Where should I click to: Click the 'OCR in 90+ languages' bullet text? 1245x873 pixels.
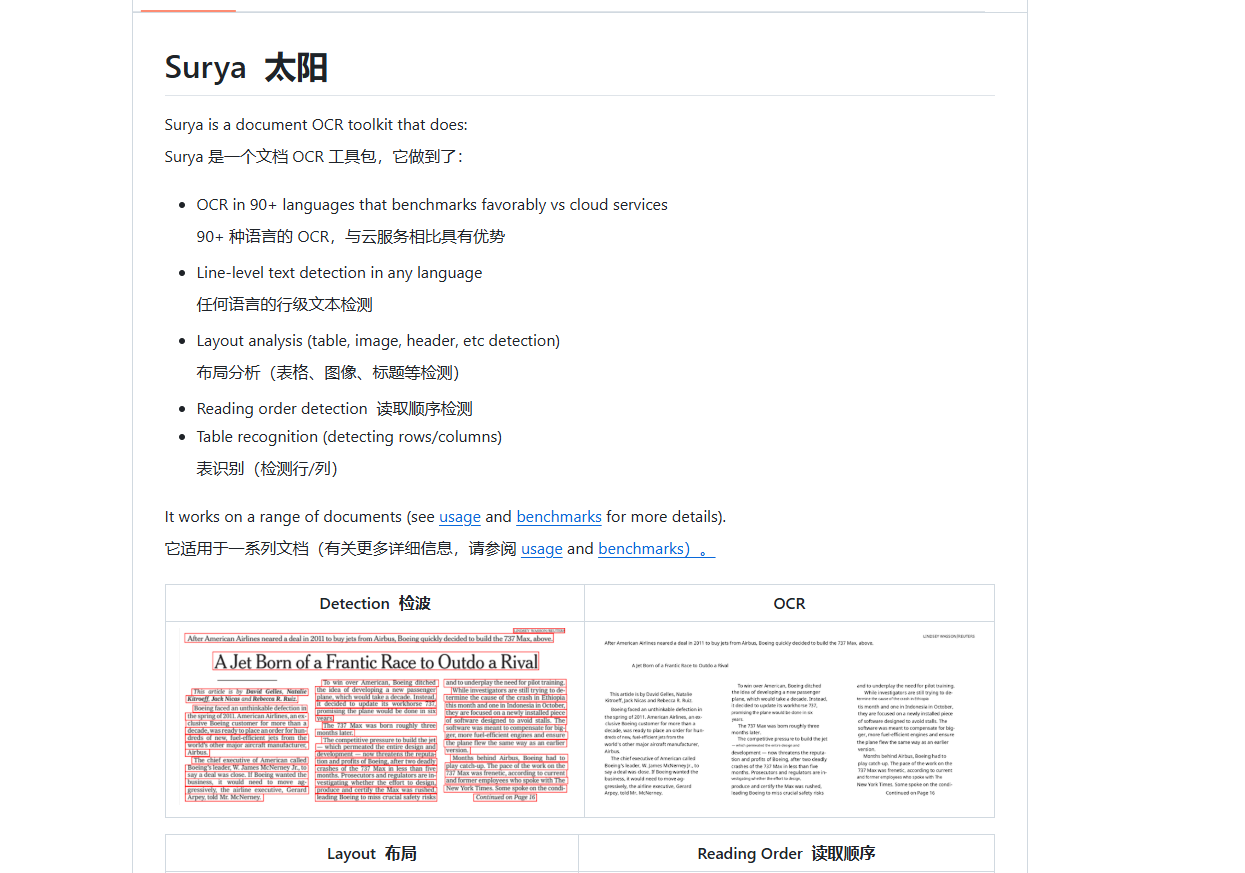tap(432, 205)
